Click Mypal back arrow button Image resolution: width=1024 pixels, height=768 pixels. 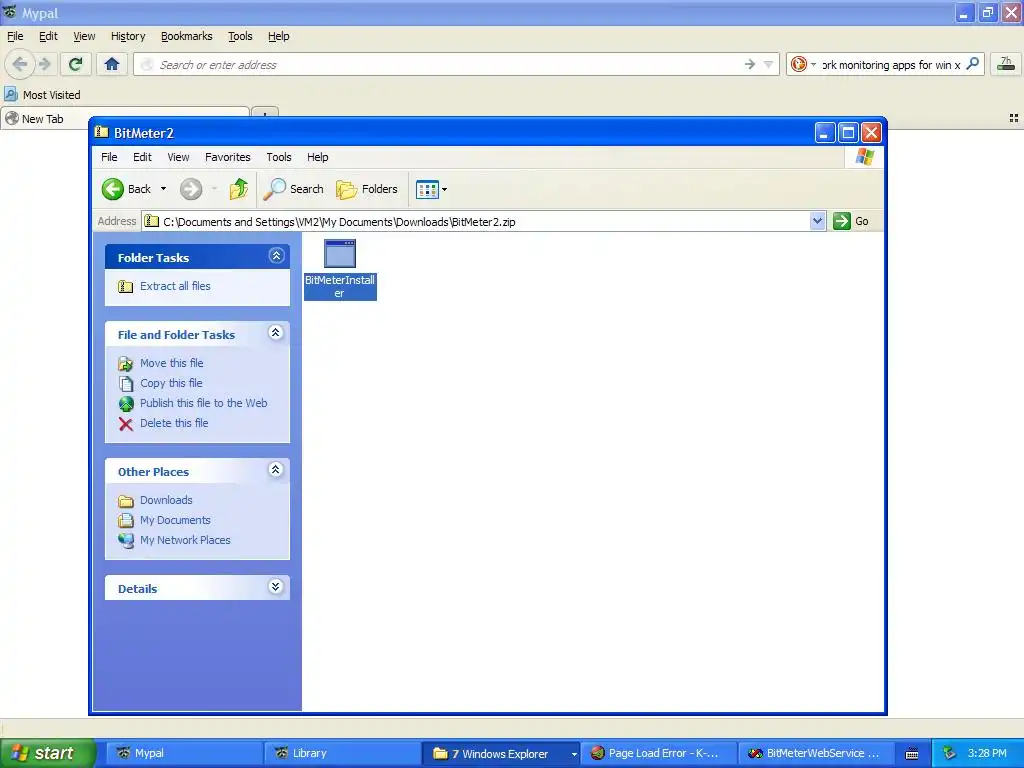pos(19,64)
